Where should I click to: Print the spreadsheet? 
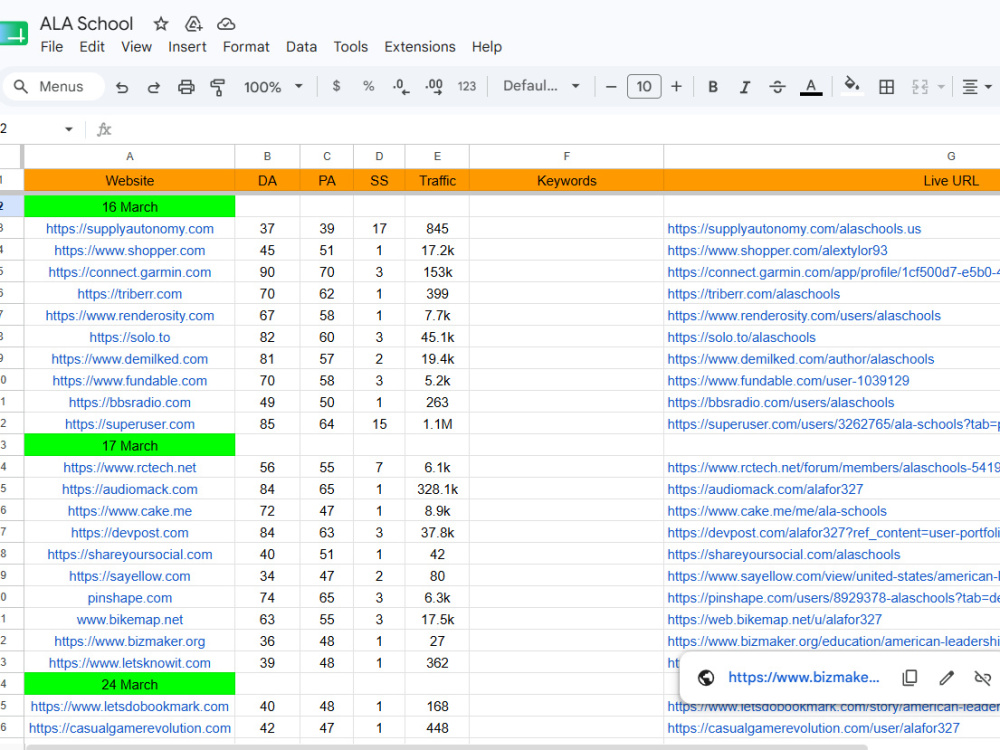(186, 87)
